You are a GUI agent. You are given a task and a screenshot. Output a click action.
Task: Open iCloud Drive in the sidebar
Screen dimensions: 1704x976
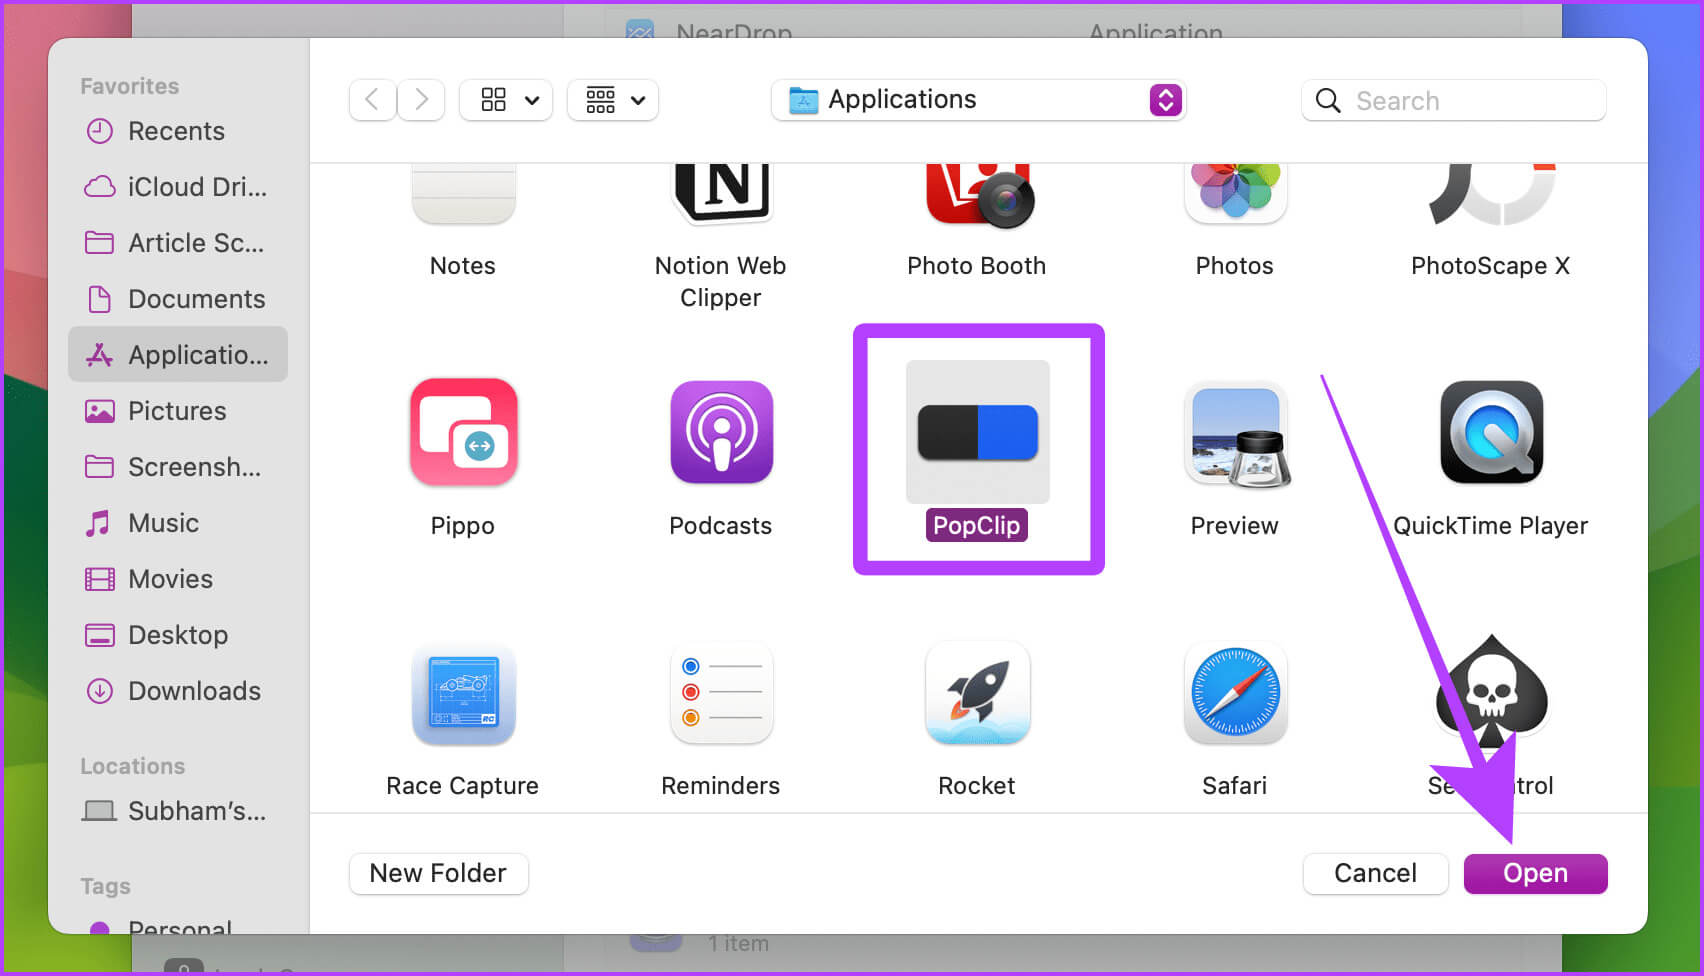click(178, 187)
